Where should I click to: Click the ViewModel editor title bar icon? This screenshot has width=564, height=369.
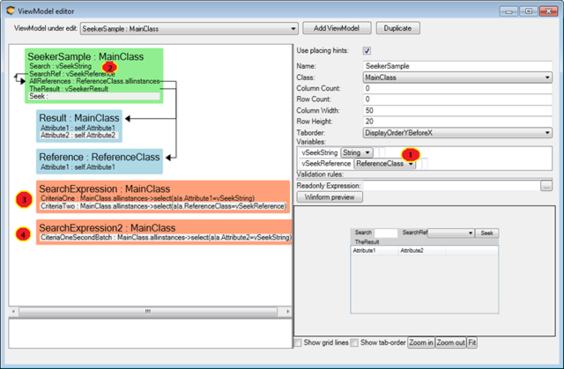click(x=10, y=10)
